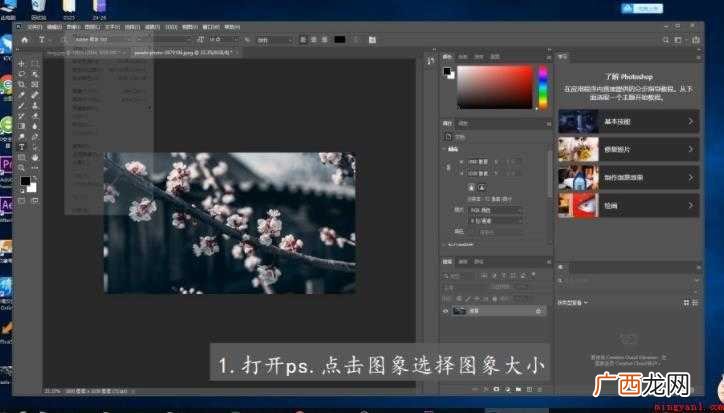Toggle the lock icon on the background layer
This screenshot has height=413, width=724.
[538, 311]
